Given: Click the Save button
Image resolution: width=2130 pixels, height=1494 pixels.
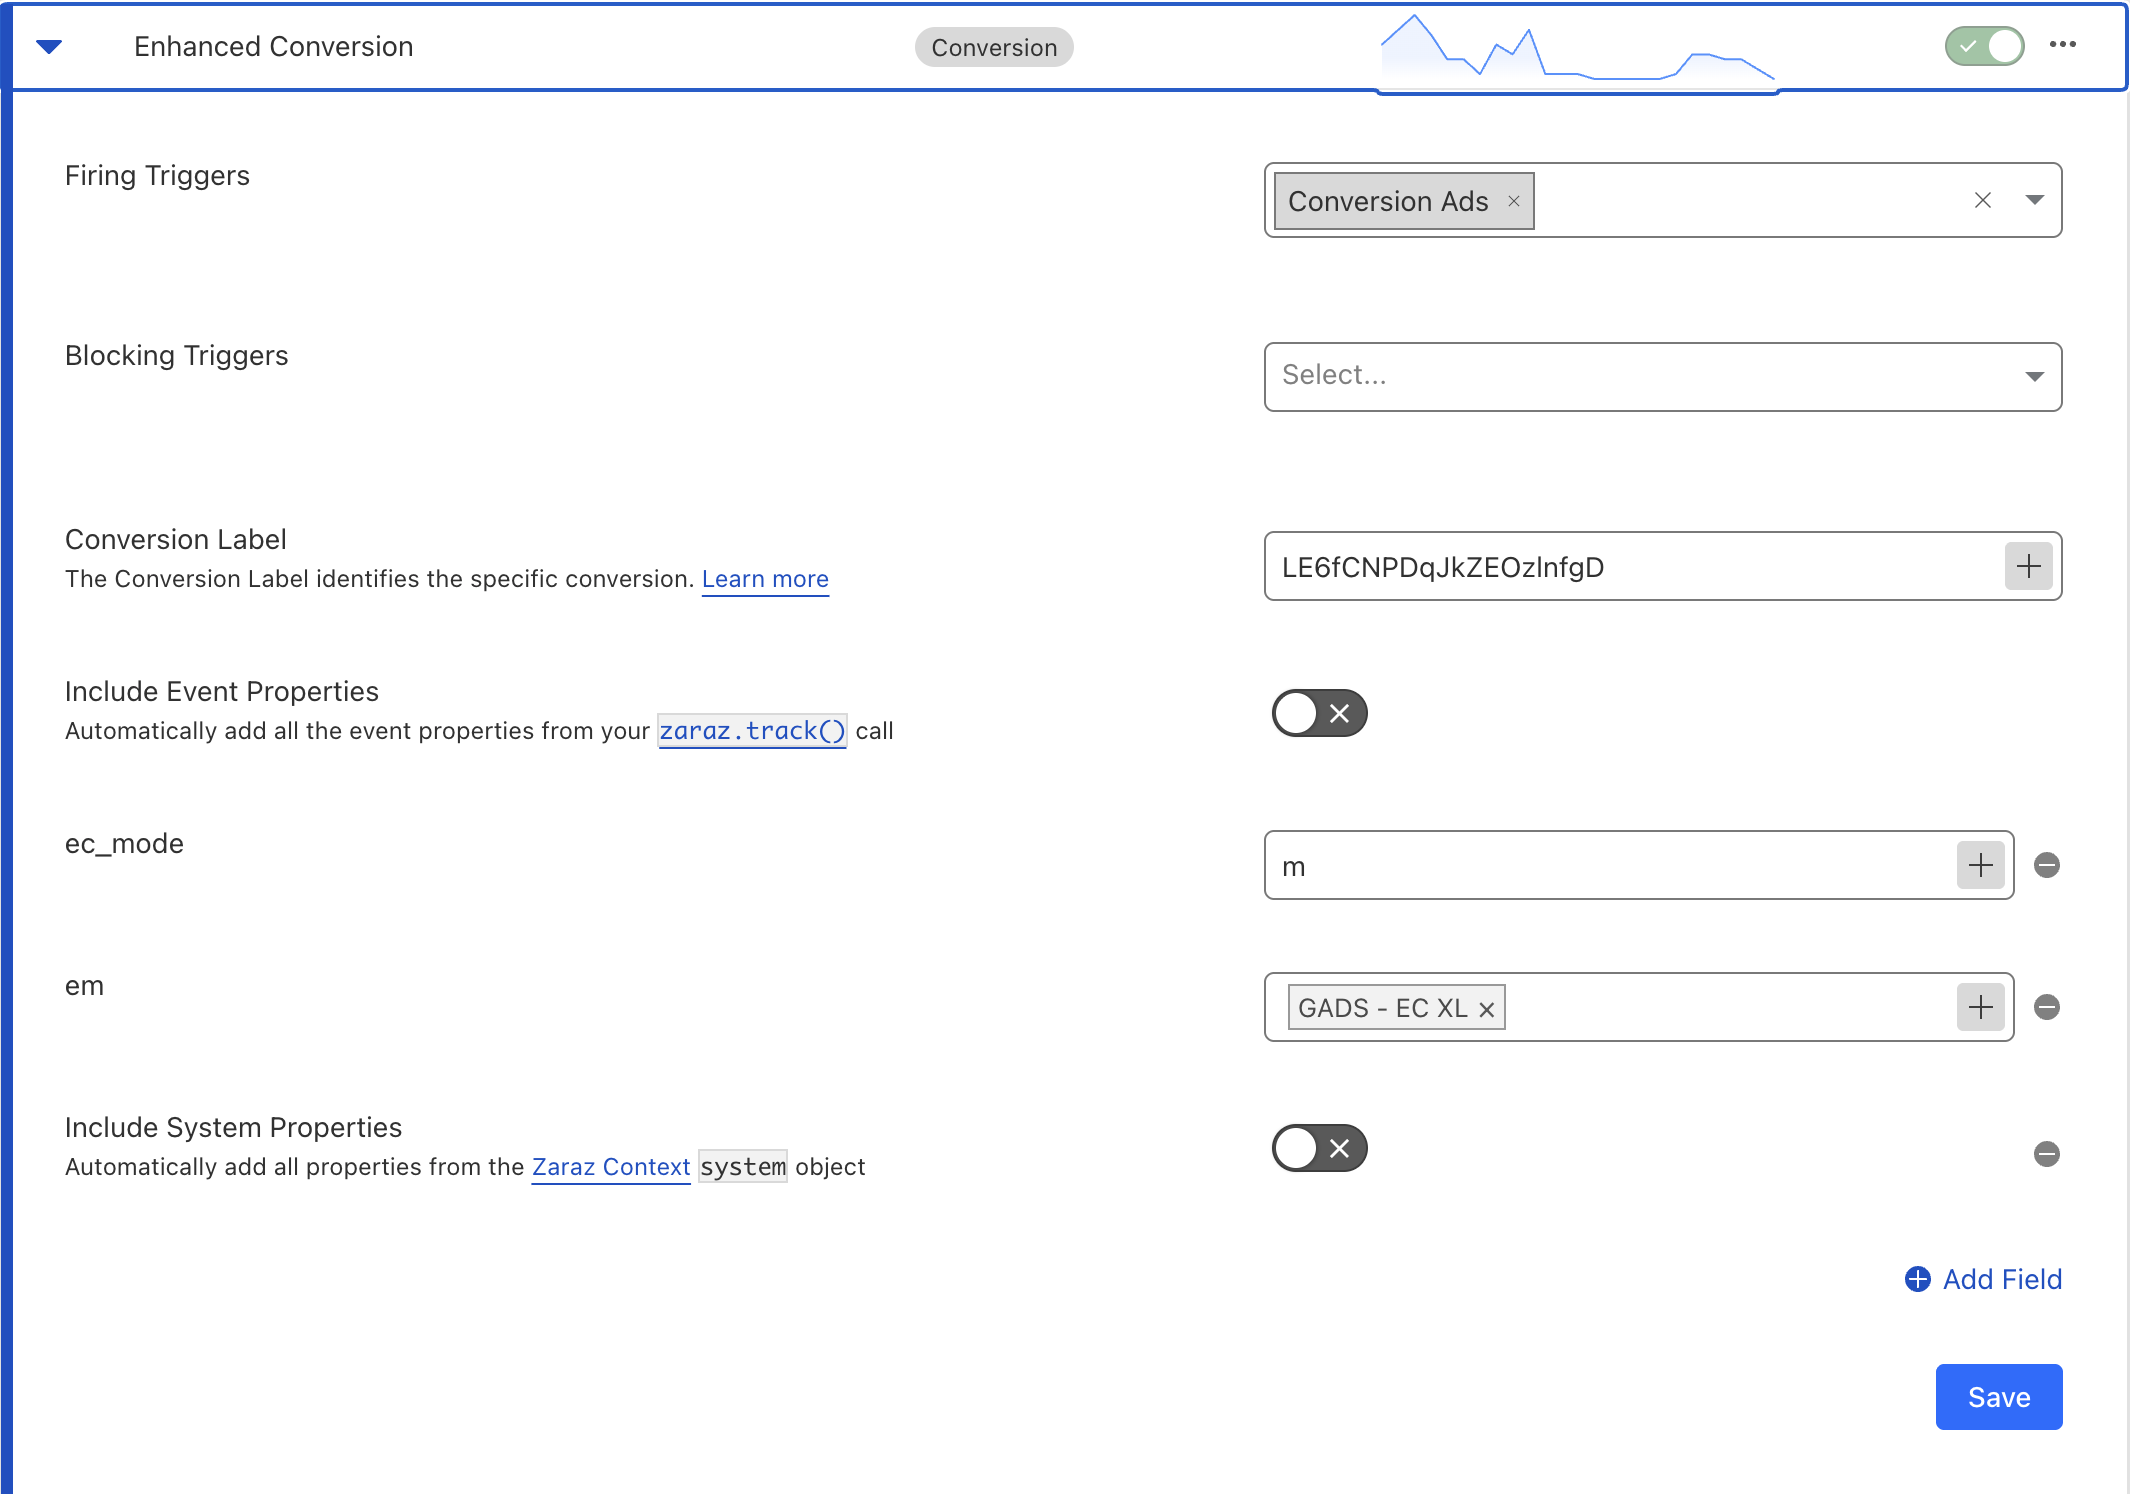Looking at the screenshot, I should [x=1998, y=1397].
